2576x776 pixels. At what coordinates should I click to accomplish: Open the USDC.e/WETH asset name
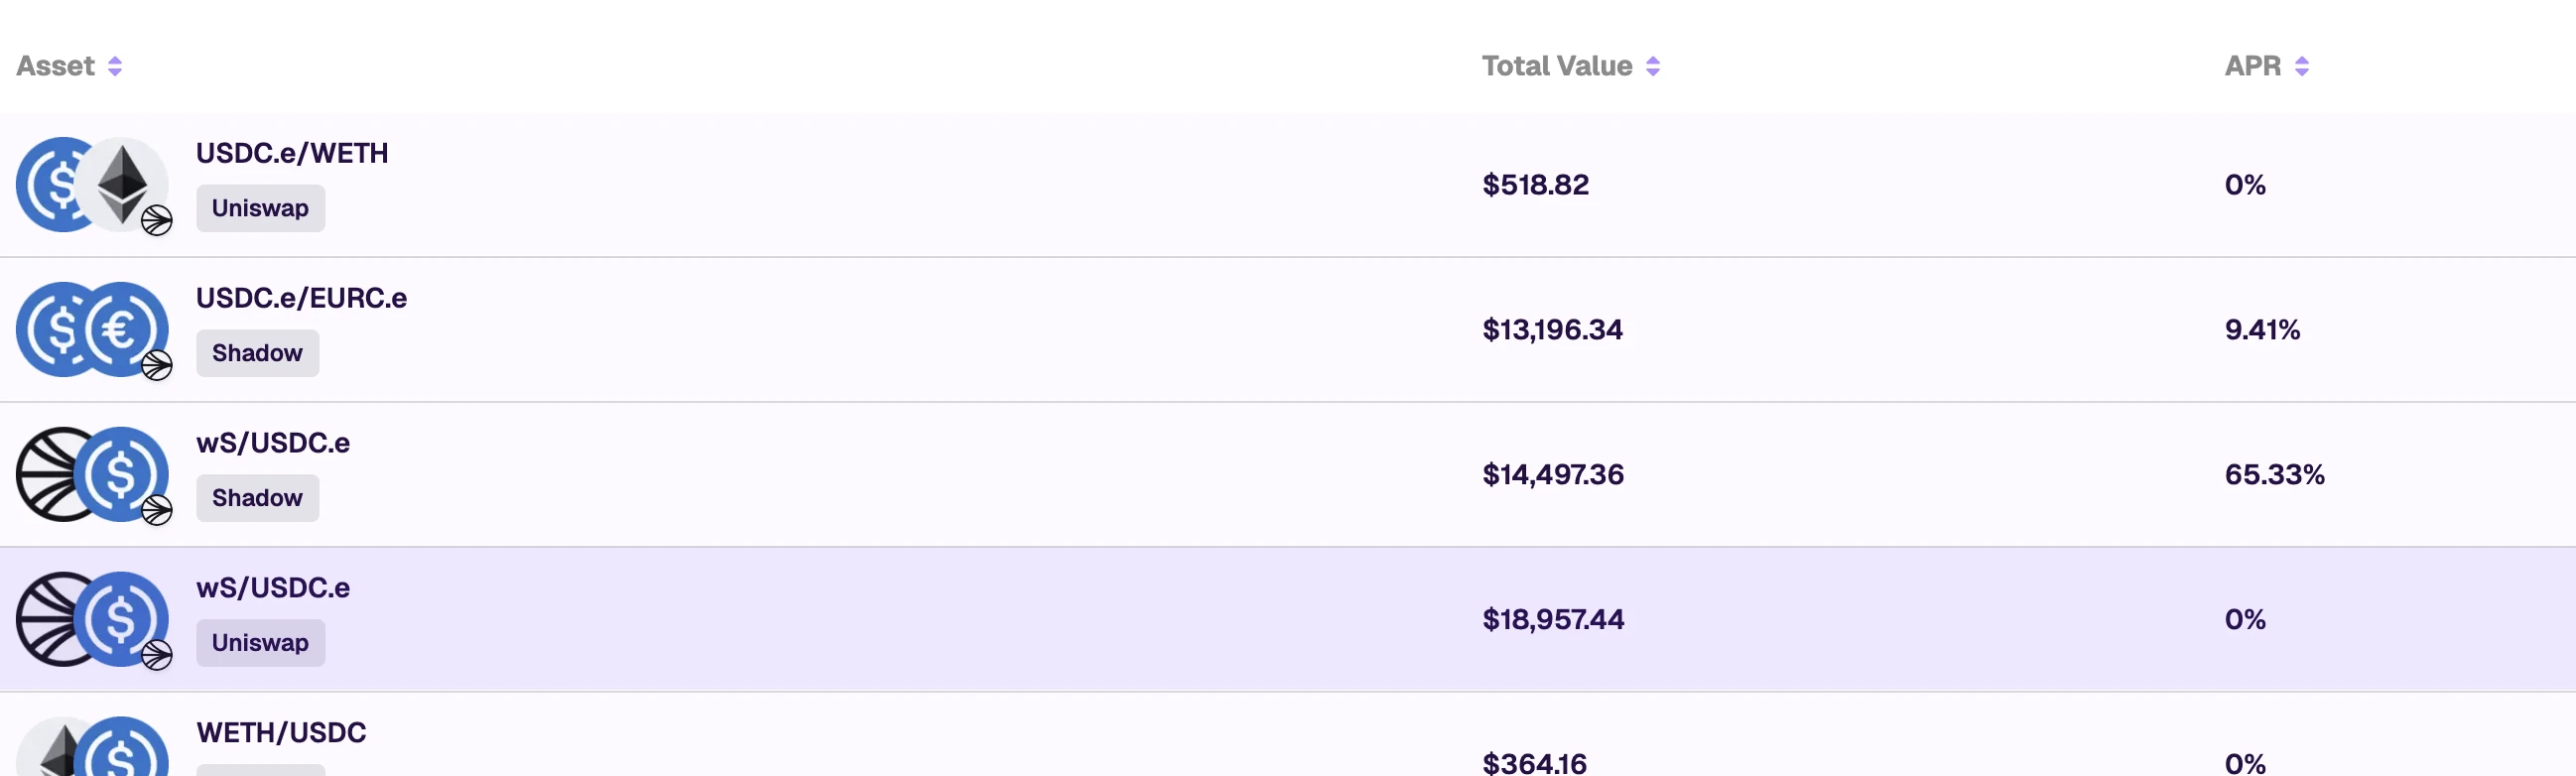click(x=292, y=153)
